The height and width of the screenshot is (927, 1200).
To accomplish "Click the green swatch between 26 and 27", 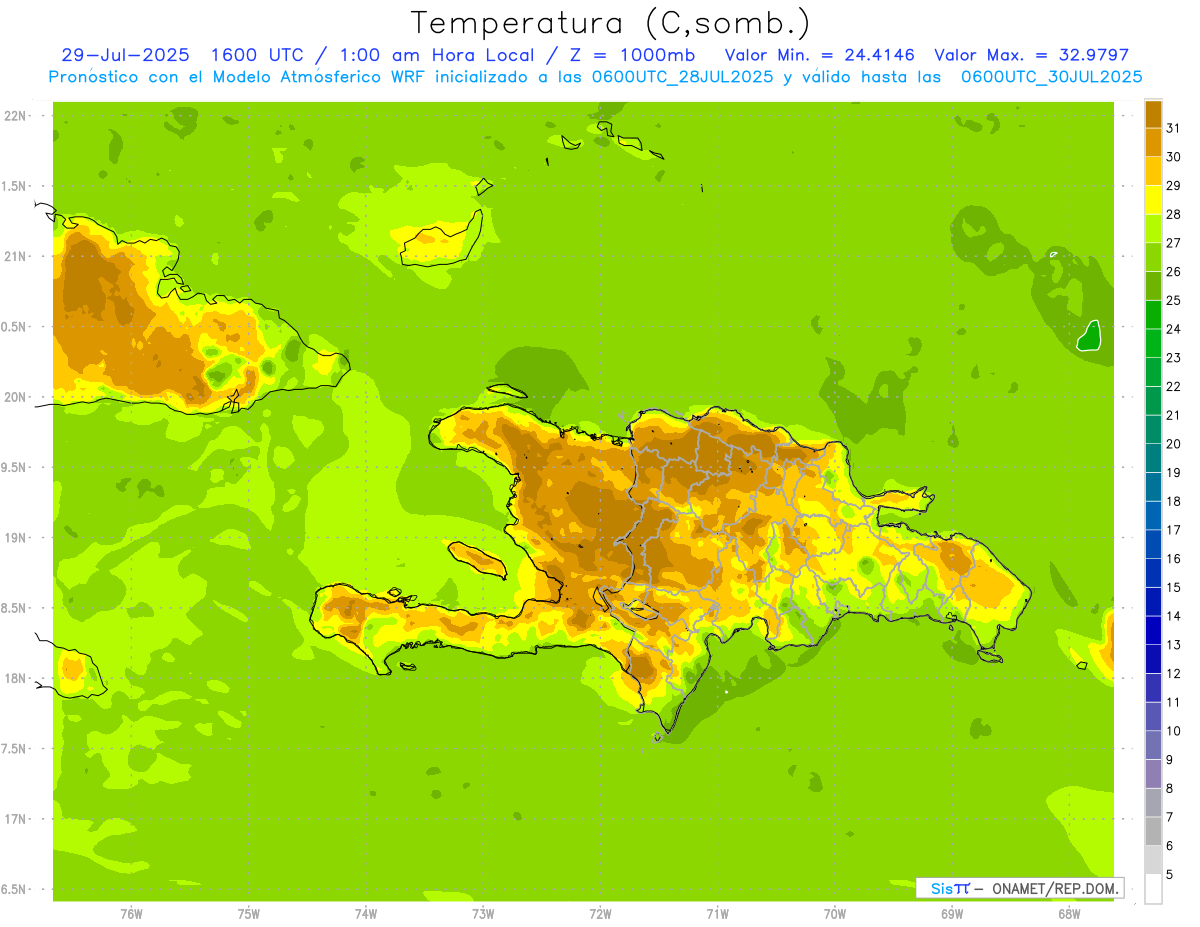I will point(1153,257).
